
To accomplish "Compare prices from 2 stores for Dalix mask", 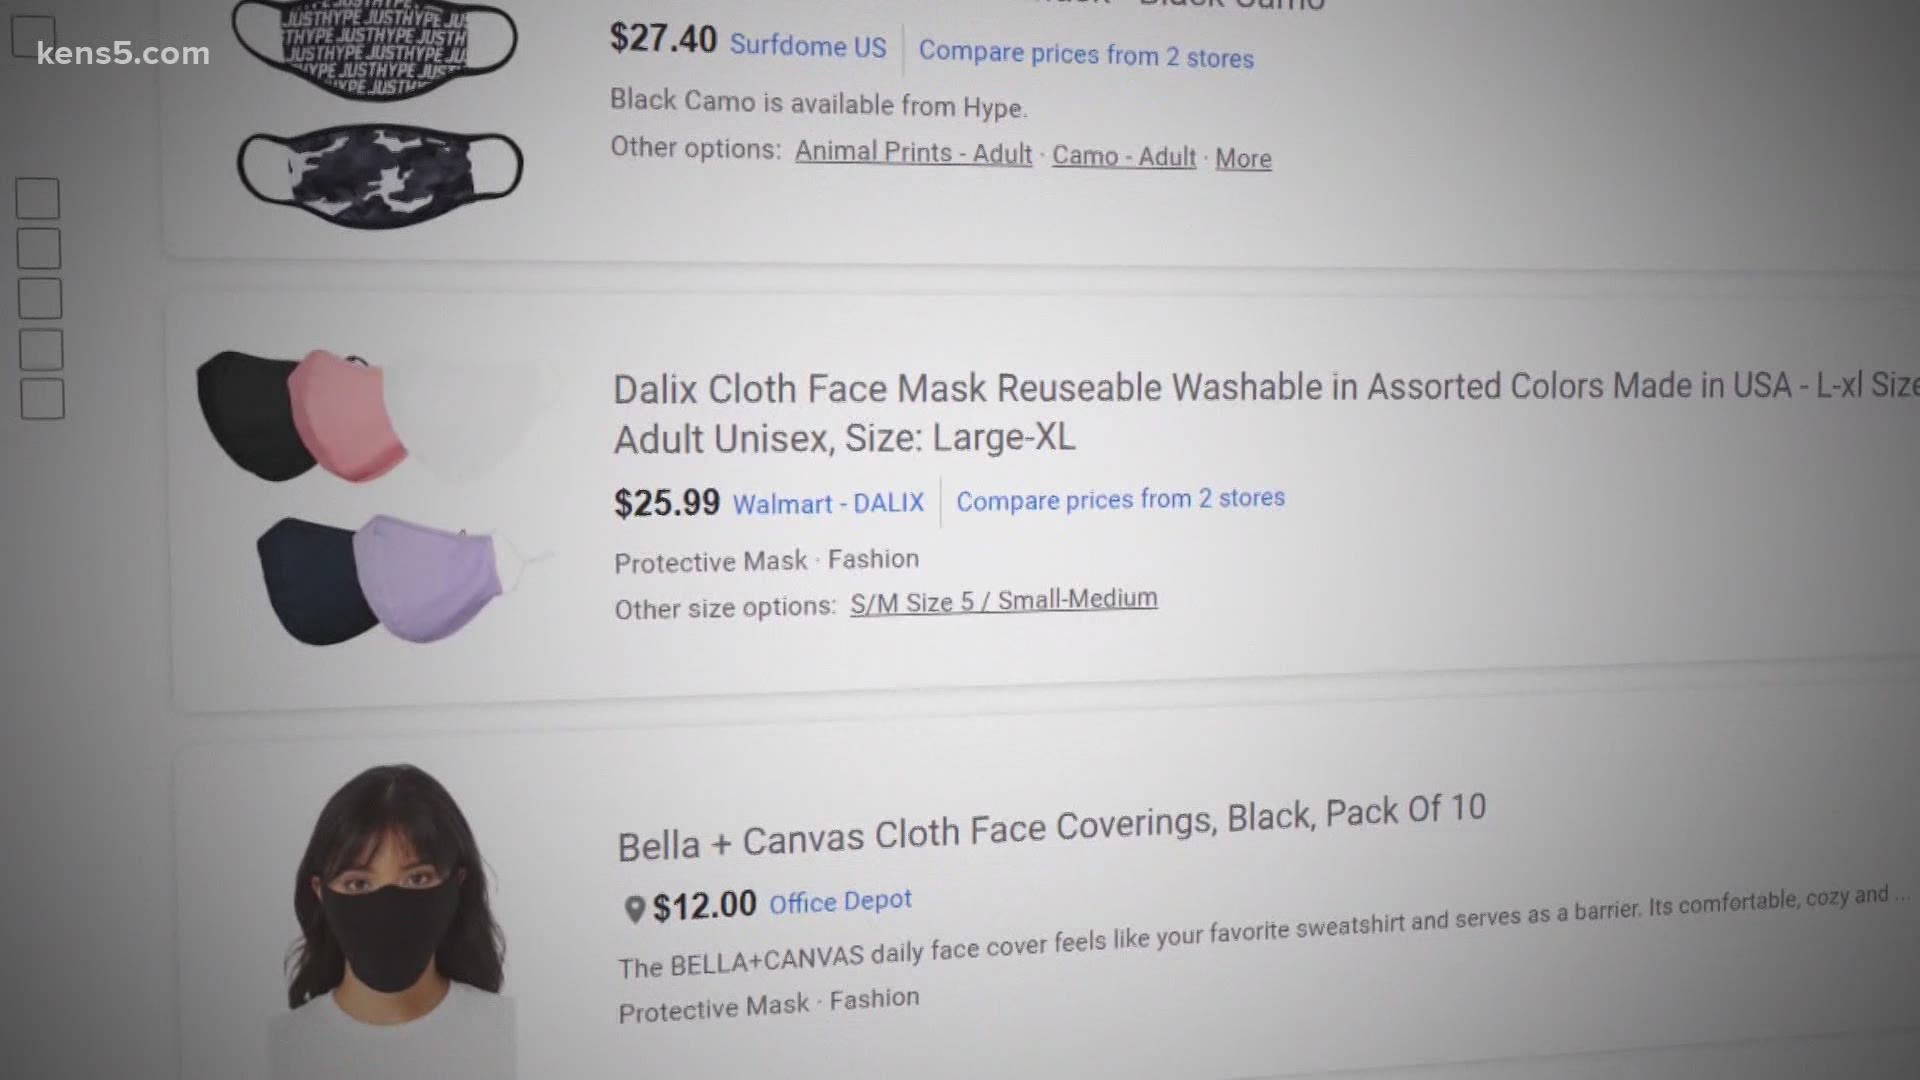I will coord(1120,499).
